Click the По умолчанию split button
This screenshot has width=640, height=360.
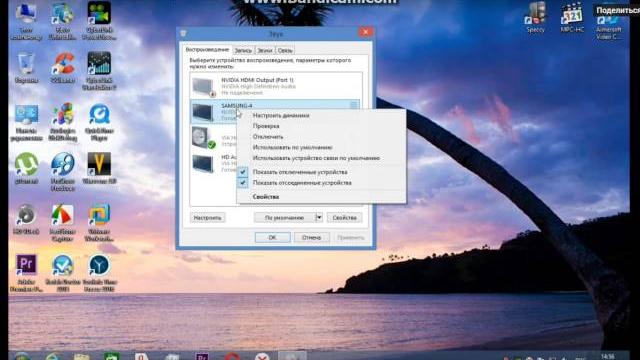point(284,218)
